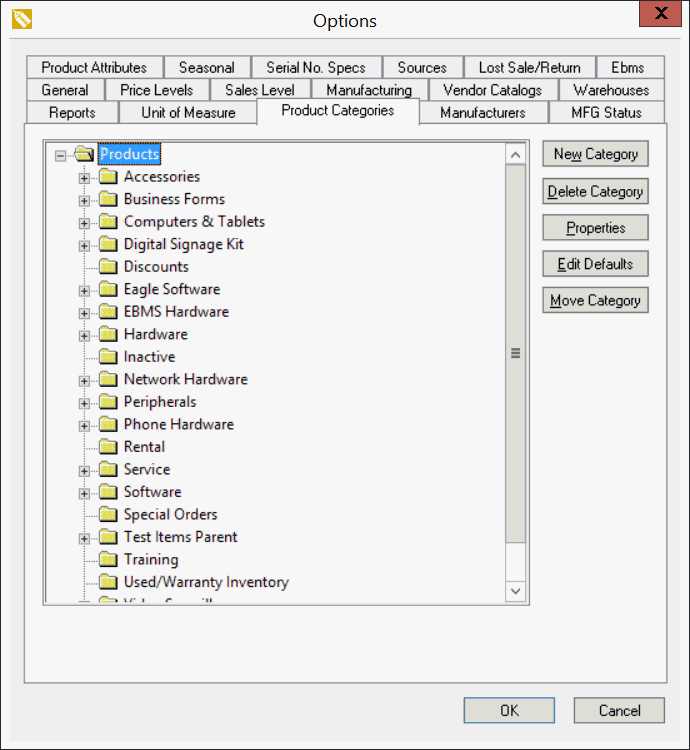
Task: Open the Unit of Measure tab
Action: point(188,112)
